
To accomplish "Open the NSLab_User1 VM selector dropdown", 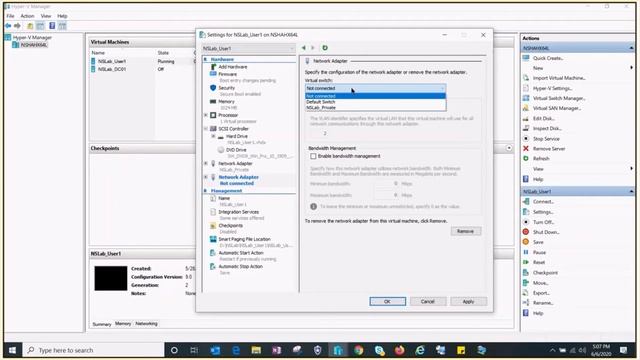I will [248, 48].
